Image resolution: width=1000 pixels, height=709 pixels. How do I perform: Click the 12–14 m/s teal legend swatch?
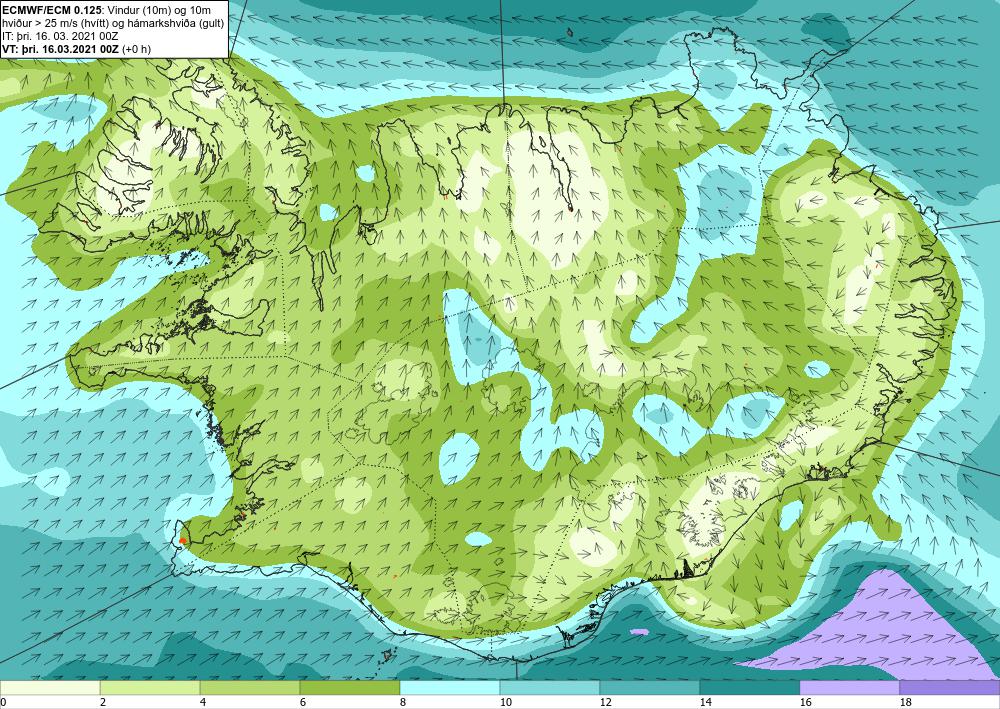(x=650, y=687)
